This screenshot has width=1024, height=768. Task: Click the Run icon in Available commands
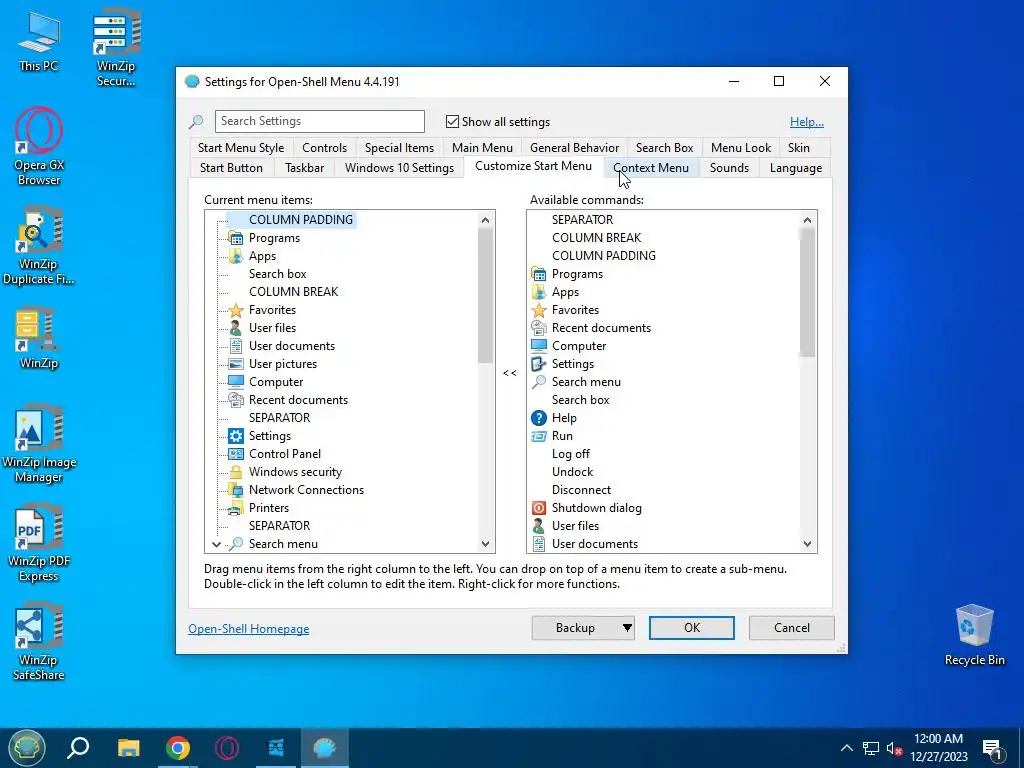coord(539,436)
